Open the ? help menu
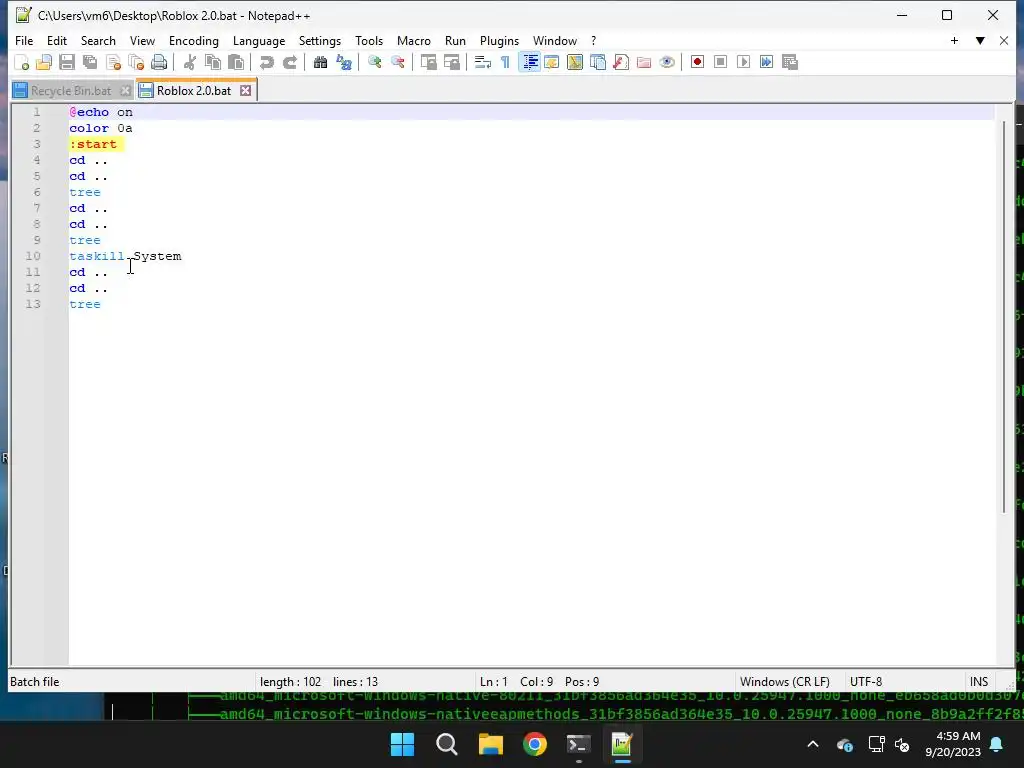Image resolution: width=1024 pixels, height=768 pixels. point(594,40)
